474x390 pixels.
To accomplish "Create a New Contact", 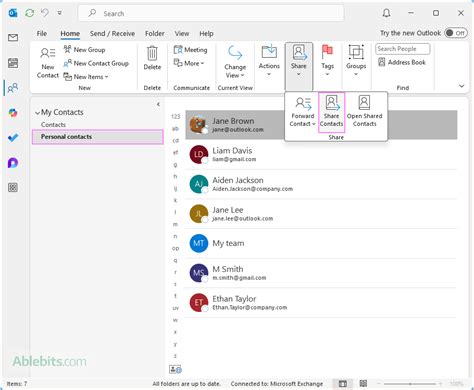I will click(x=48, y=63).
